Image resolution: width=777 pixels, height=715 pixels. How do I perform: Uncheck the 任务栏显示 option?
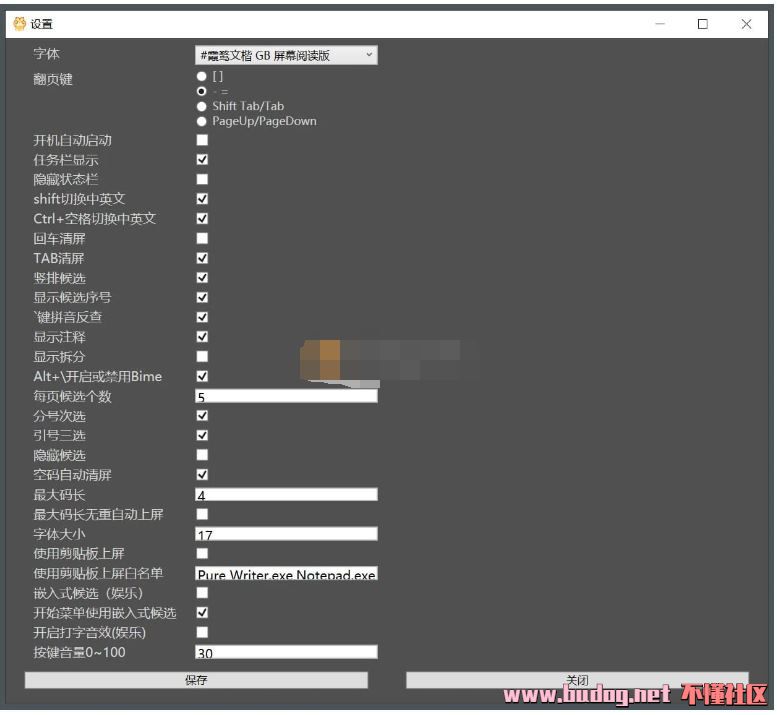point(202,160)
